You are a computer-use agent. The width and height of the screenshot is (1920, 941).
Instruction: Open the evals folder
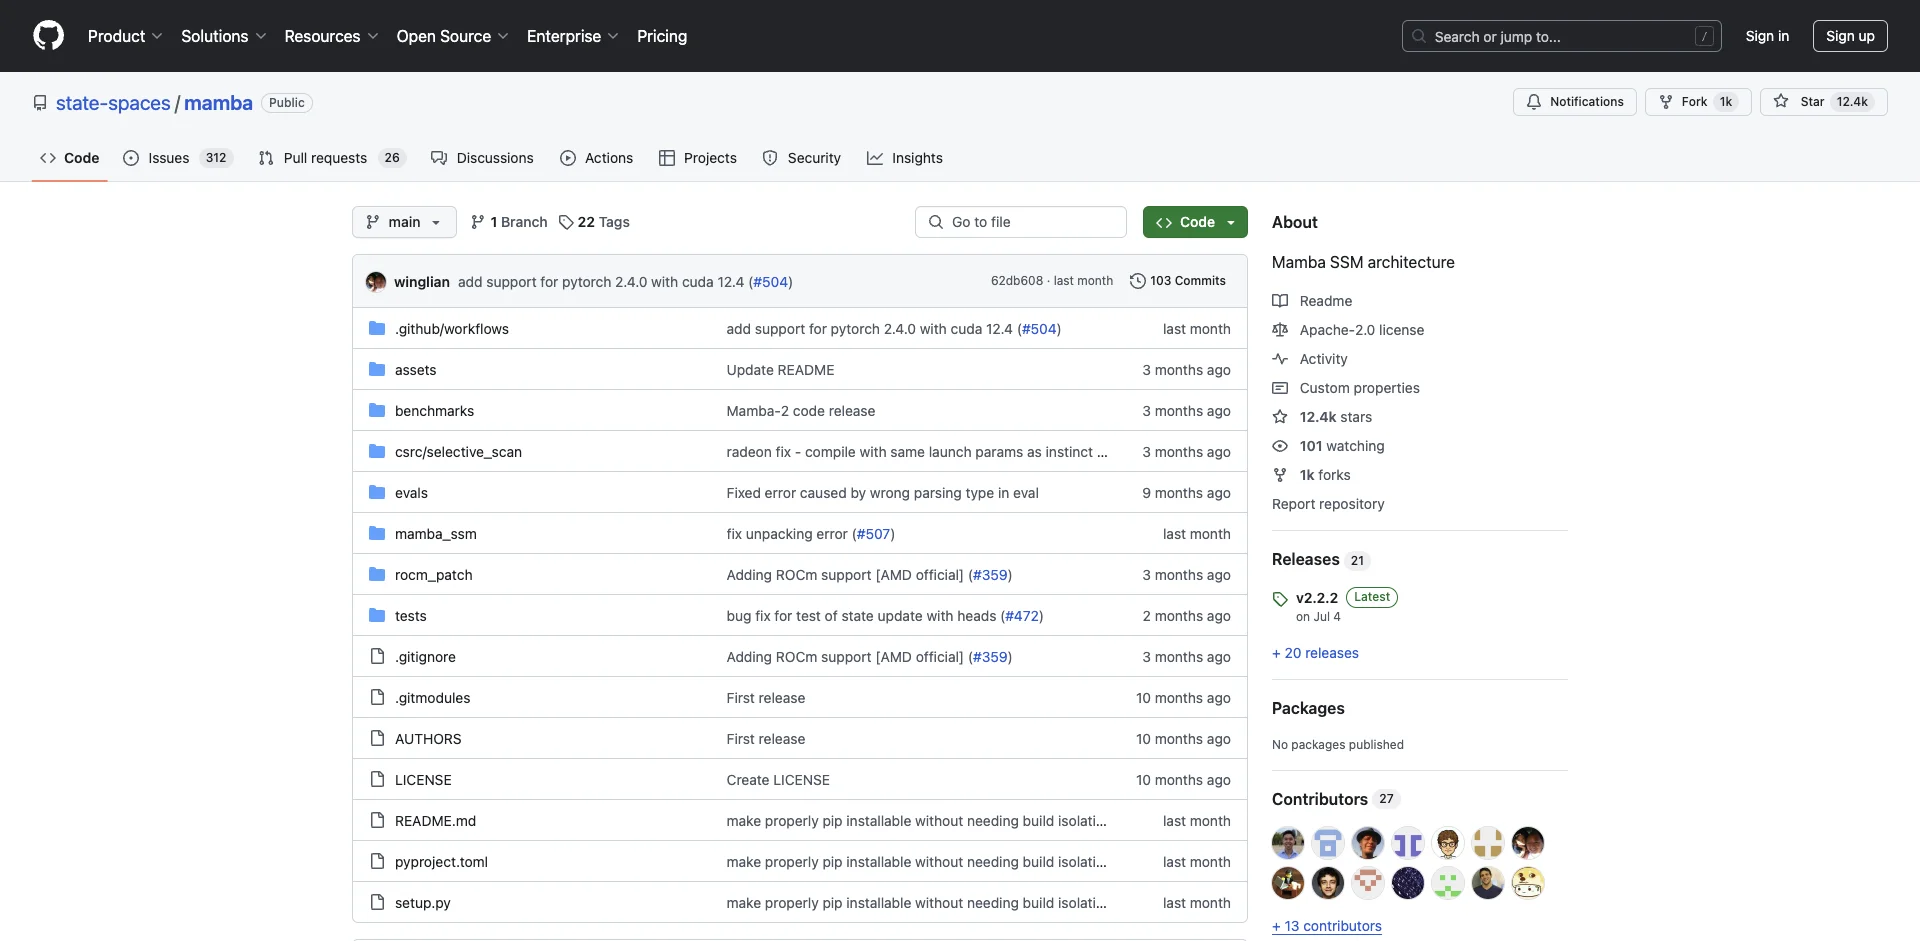pyautogui.click(x=411, y=493)
